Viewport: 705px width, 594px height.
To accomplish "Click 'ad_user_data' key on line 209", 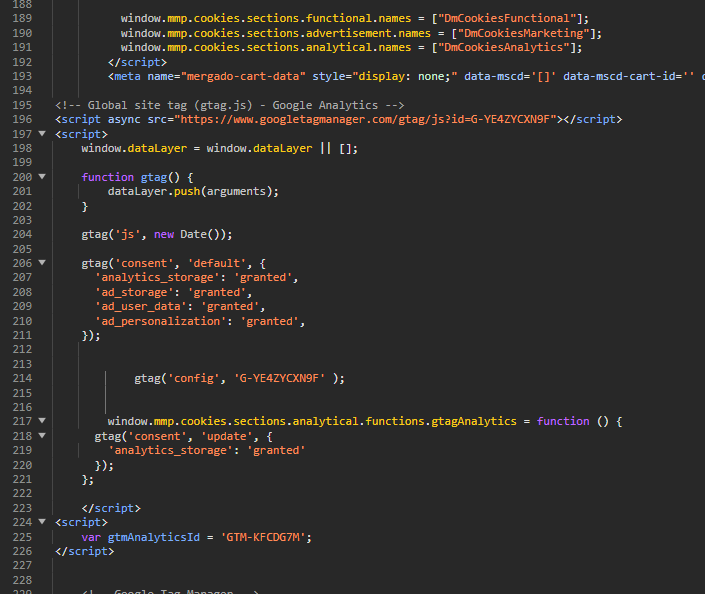I will [141, 306].
